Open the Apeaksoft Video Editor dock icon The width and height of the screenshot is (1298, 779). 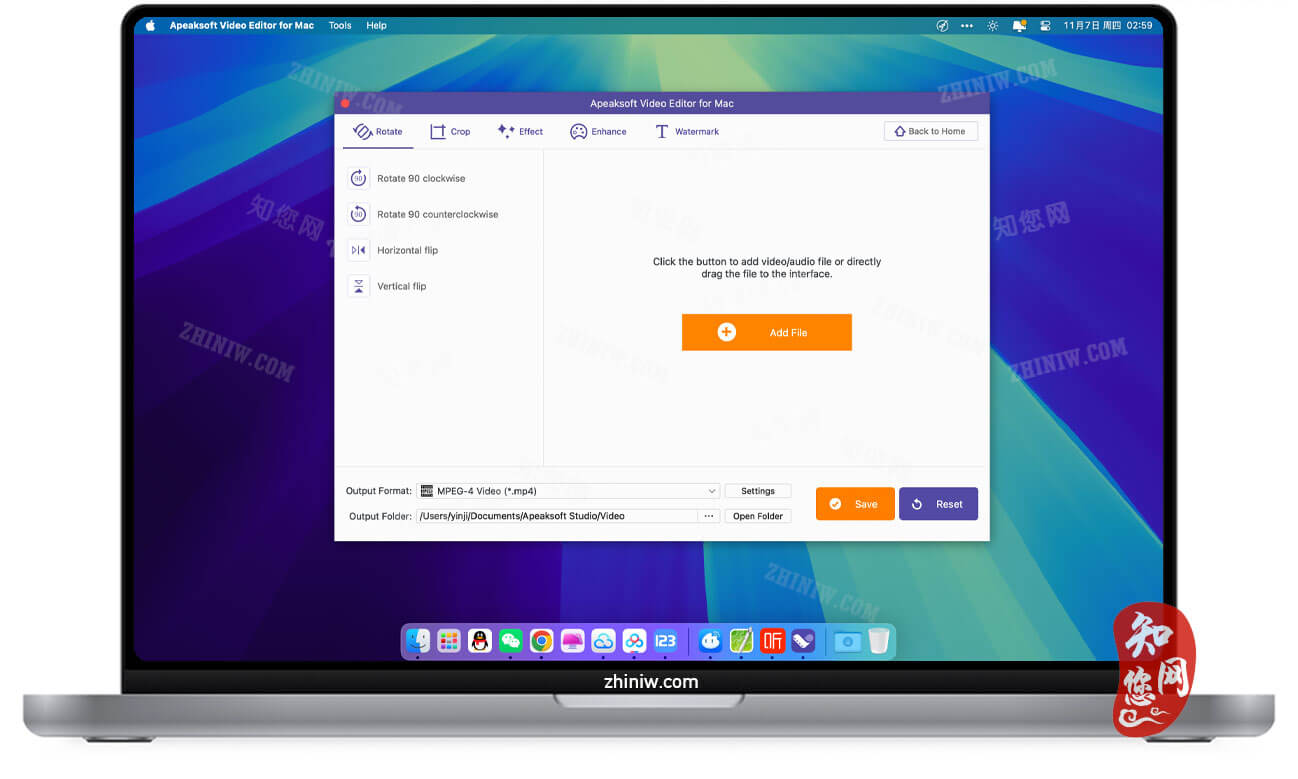(803, 641)
